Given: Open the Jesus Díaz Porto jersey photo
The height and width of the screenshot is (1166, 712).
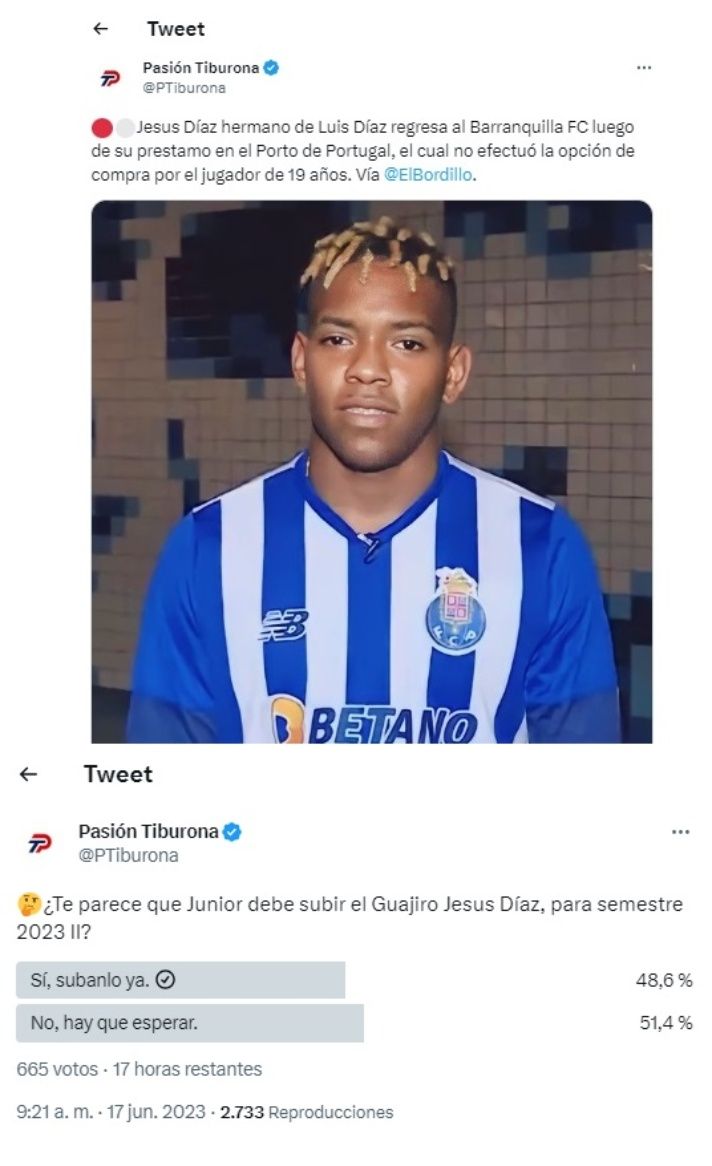Looking at the screenshot, I should (x=371, y=471).
